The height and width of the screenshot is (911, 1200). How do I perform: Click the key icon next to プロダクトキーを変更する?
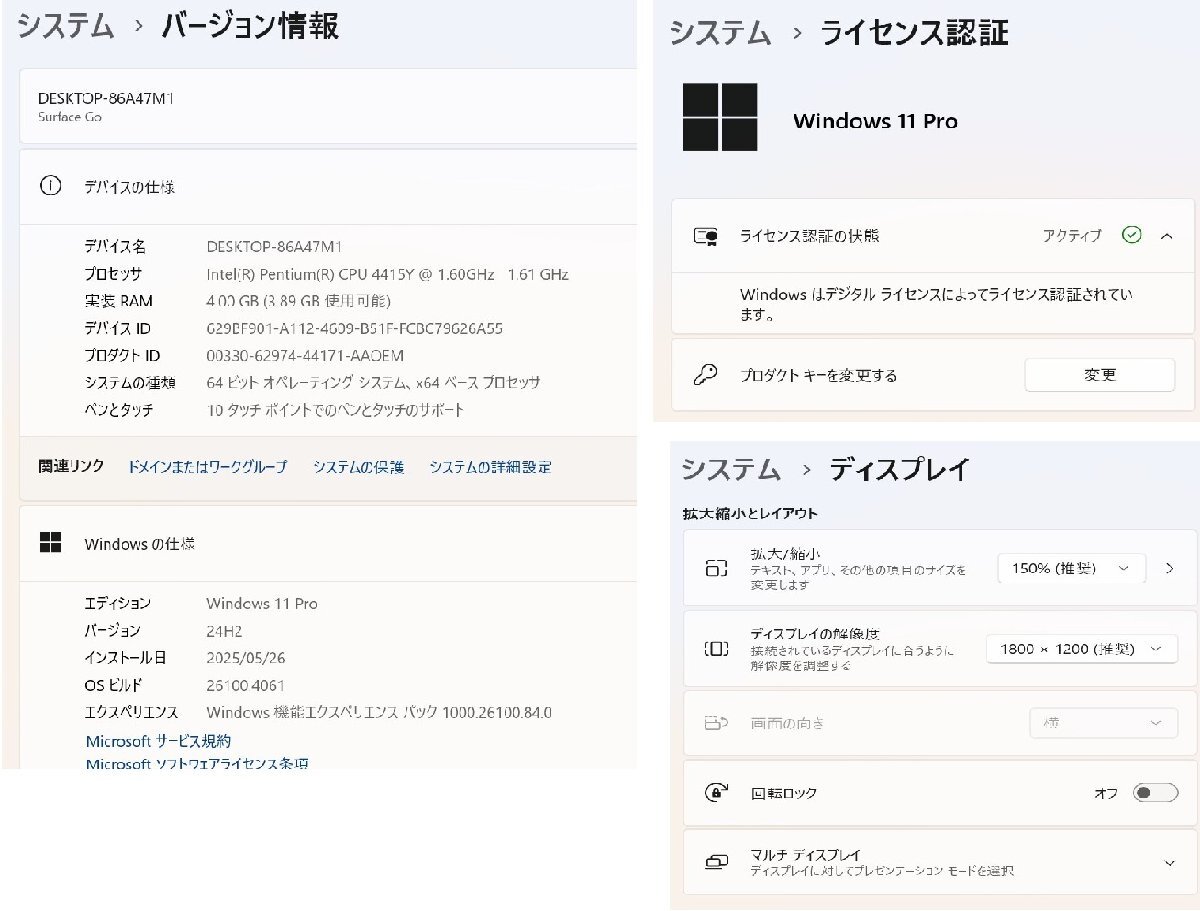[708, 374]
